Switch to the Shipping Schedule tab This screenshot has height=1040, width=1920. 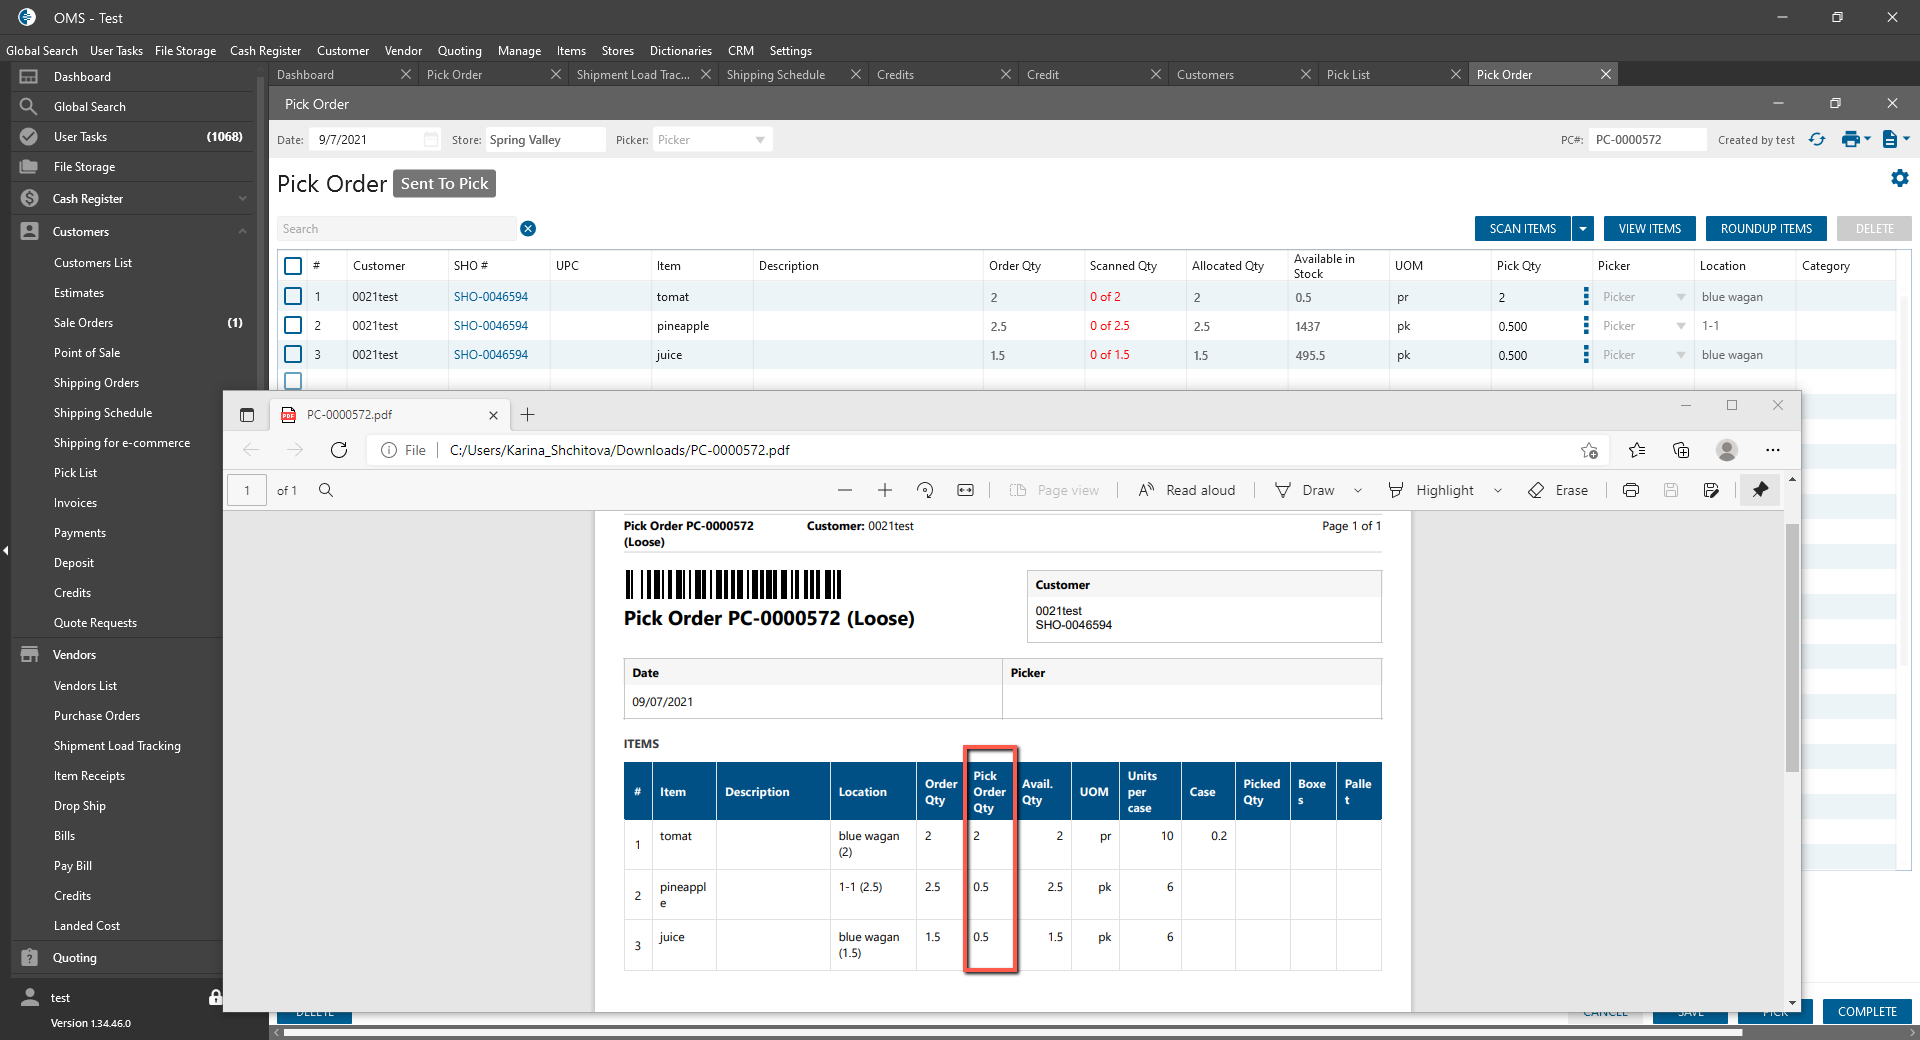(776, 75)
